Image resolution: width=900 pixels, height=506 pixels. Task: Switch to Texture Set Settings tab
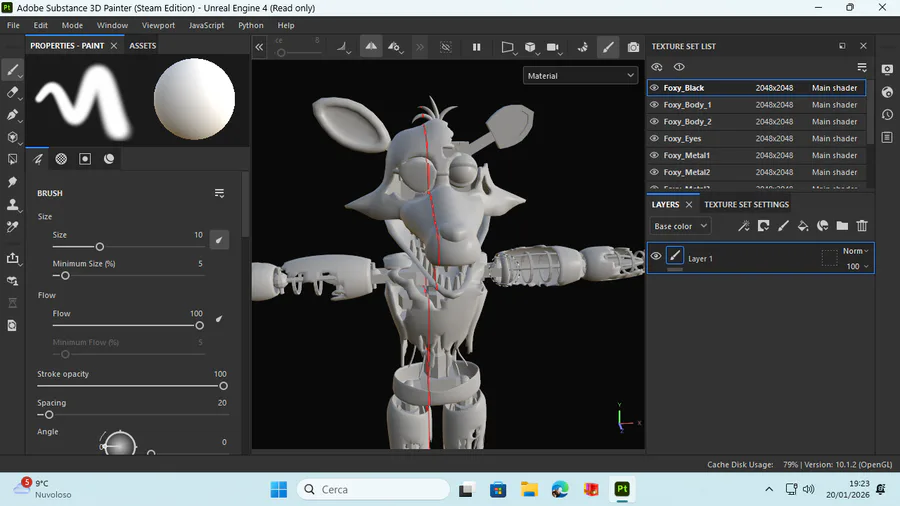pyautogui.click(x=746, y=205)
